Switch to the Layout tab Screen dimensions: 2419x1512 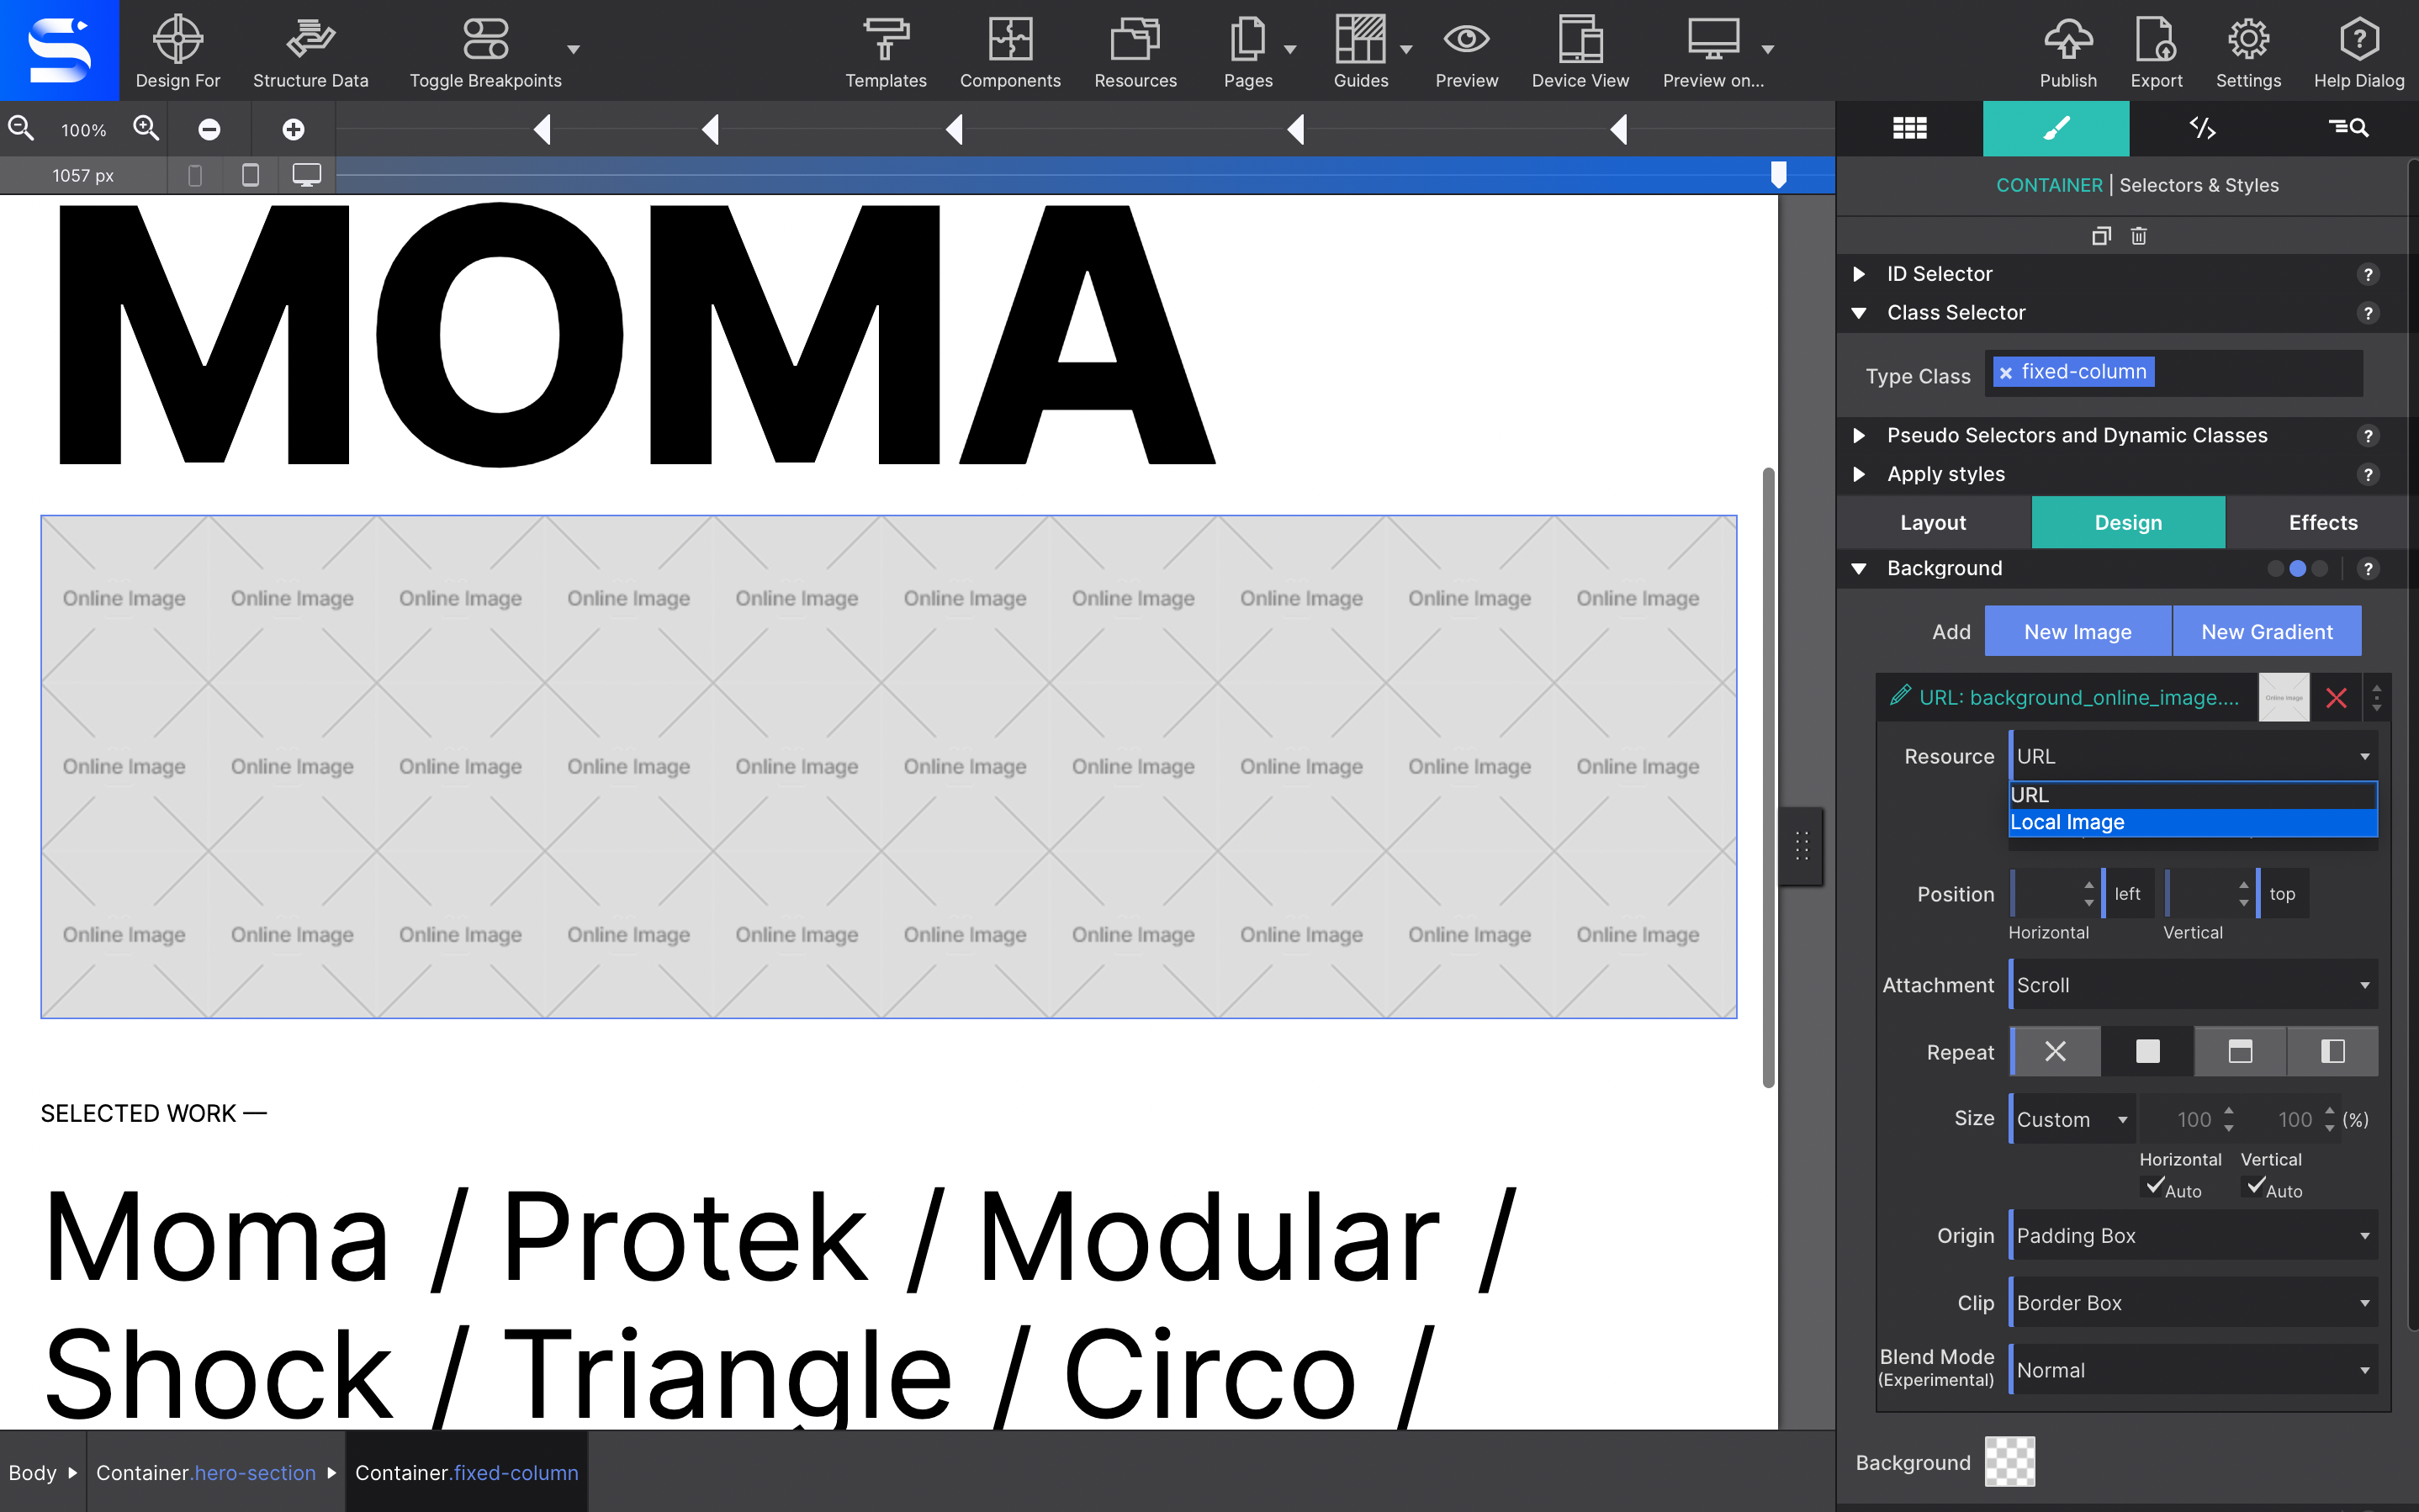[1931, 522]
